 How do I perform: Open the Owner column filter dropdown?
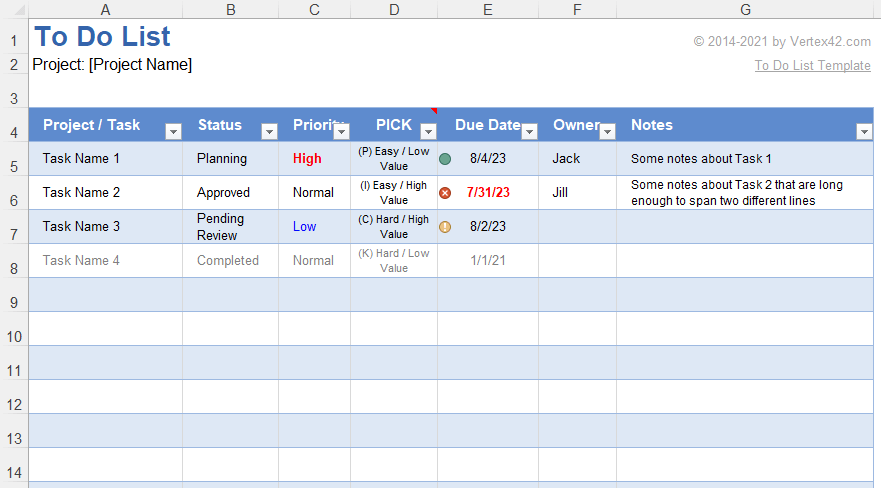point(607,131)
